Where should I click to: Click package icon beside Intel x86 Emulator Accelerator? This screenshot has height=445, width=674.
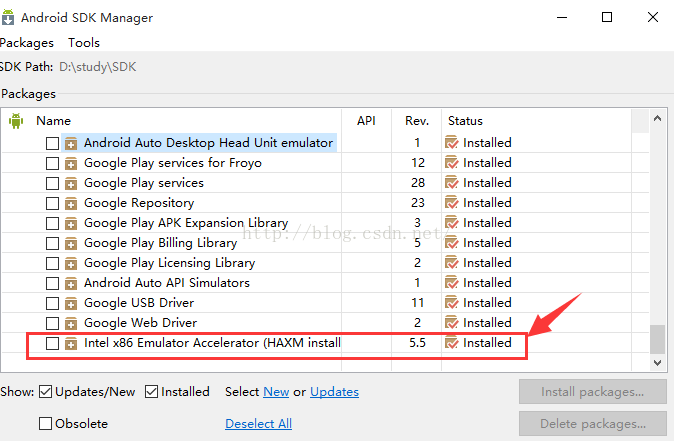click(71, 343)
